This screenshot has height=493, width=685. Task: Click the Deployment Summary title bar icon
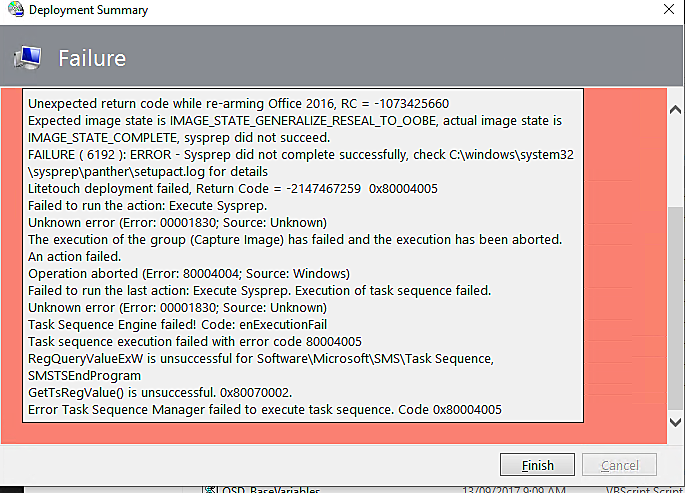[16, 9]
